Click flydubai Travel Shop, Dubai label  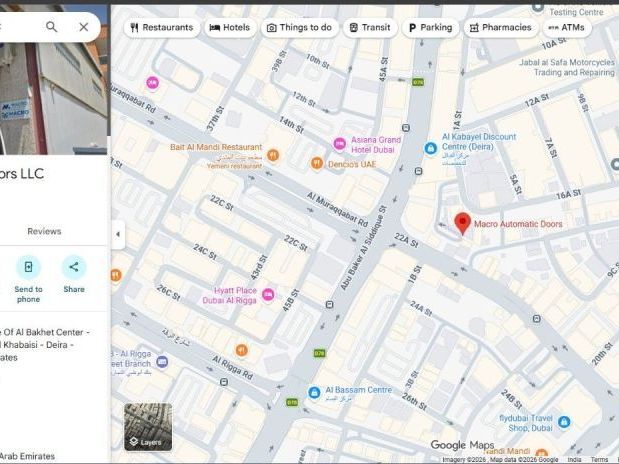[526, 423]
